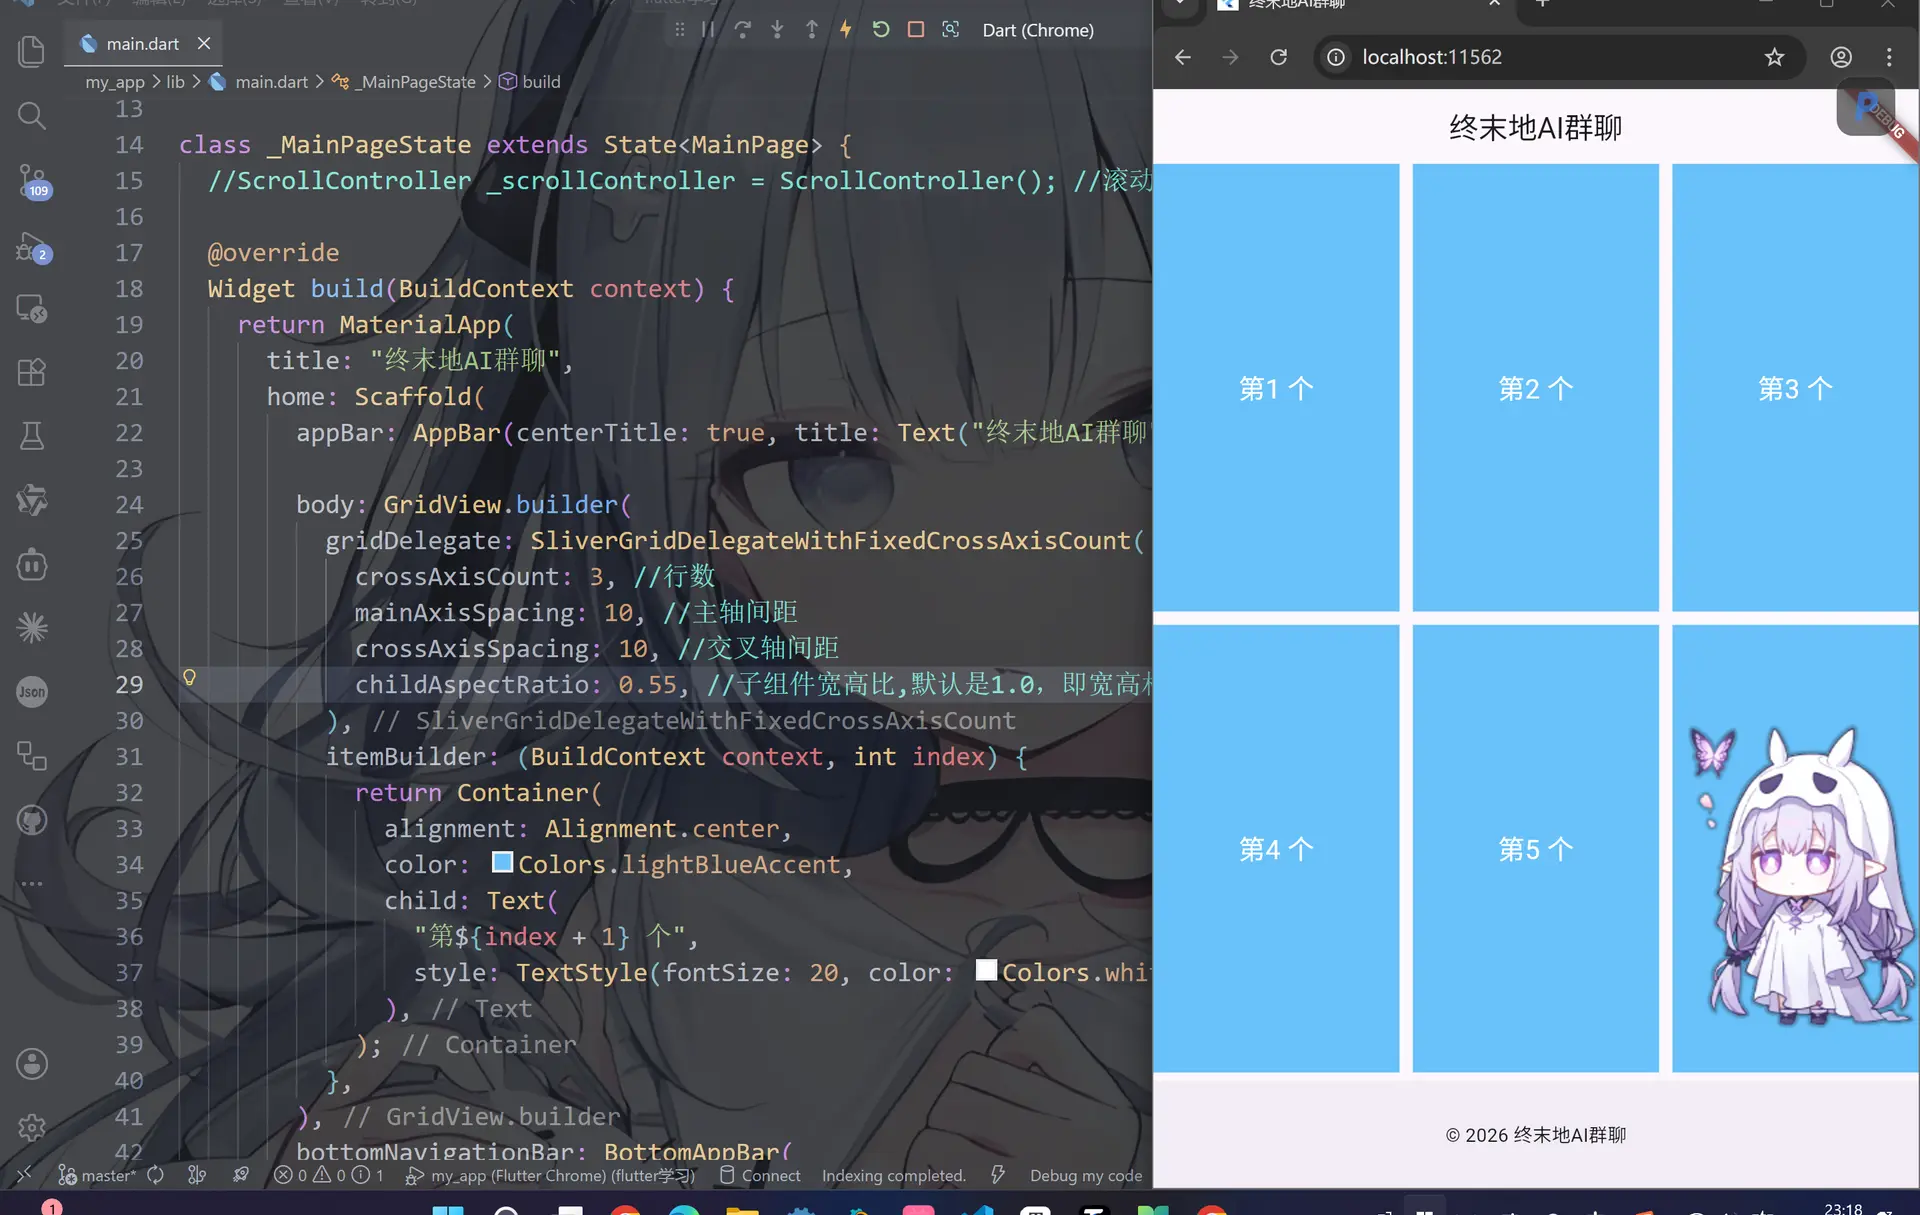This screenshot has height=1215, width=1920.
Task: View site information for localhost
Action: (1336, 57)
